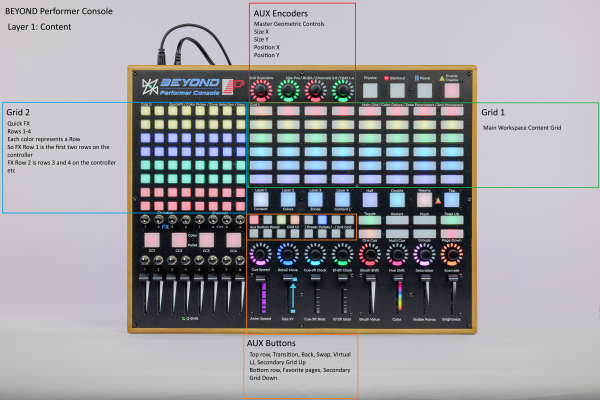Select the Layer 2 Colors button

[x=288, y=198]
